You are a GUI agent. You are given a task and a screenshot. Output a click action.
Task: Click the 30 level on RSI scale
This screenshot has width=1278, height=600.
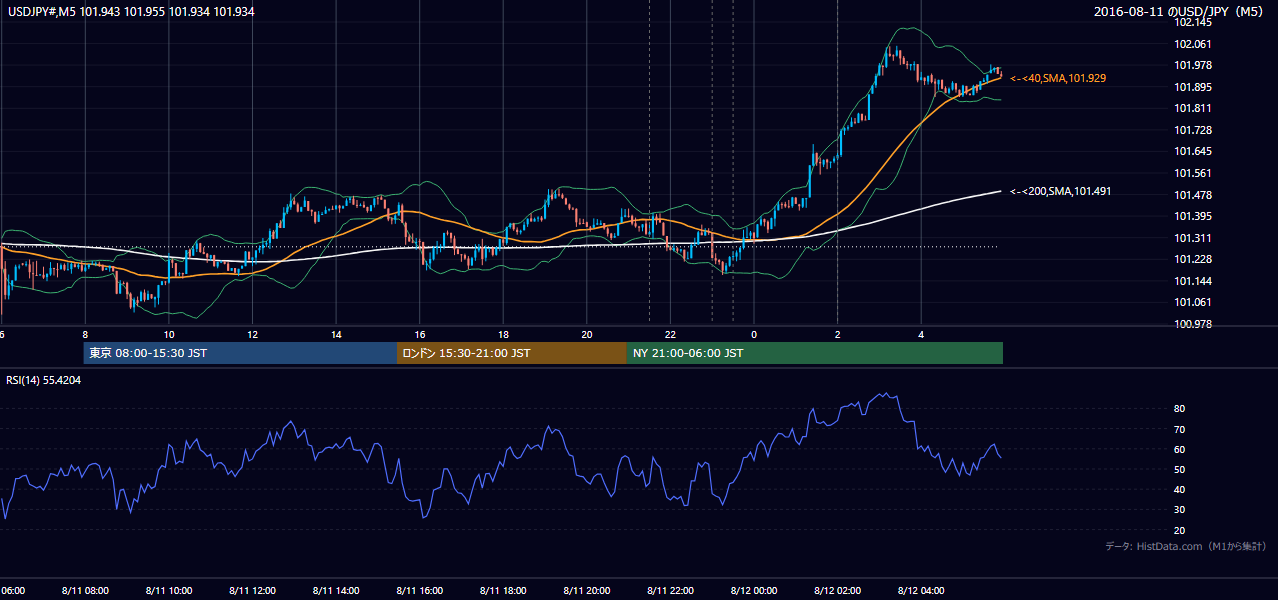click(x=1180, y=510)
